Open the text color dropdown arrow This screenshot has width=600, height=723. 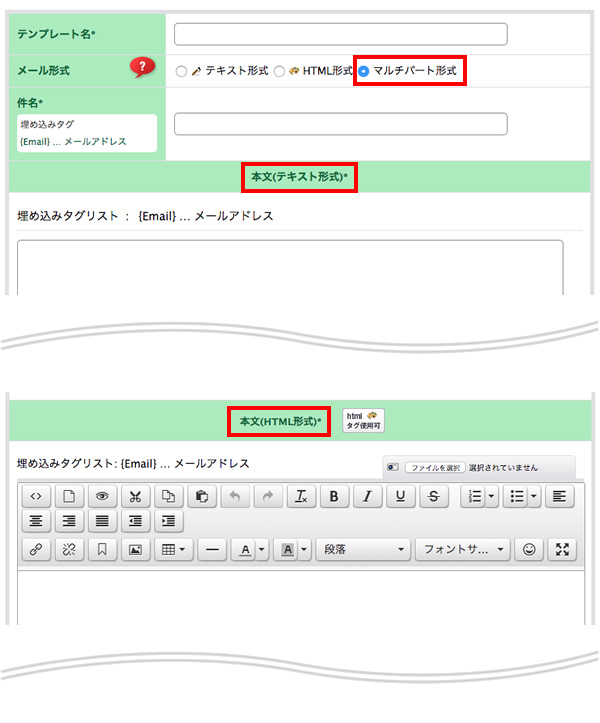click(262, 549)
